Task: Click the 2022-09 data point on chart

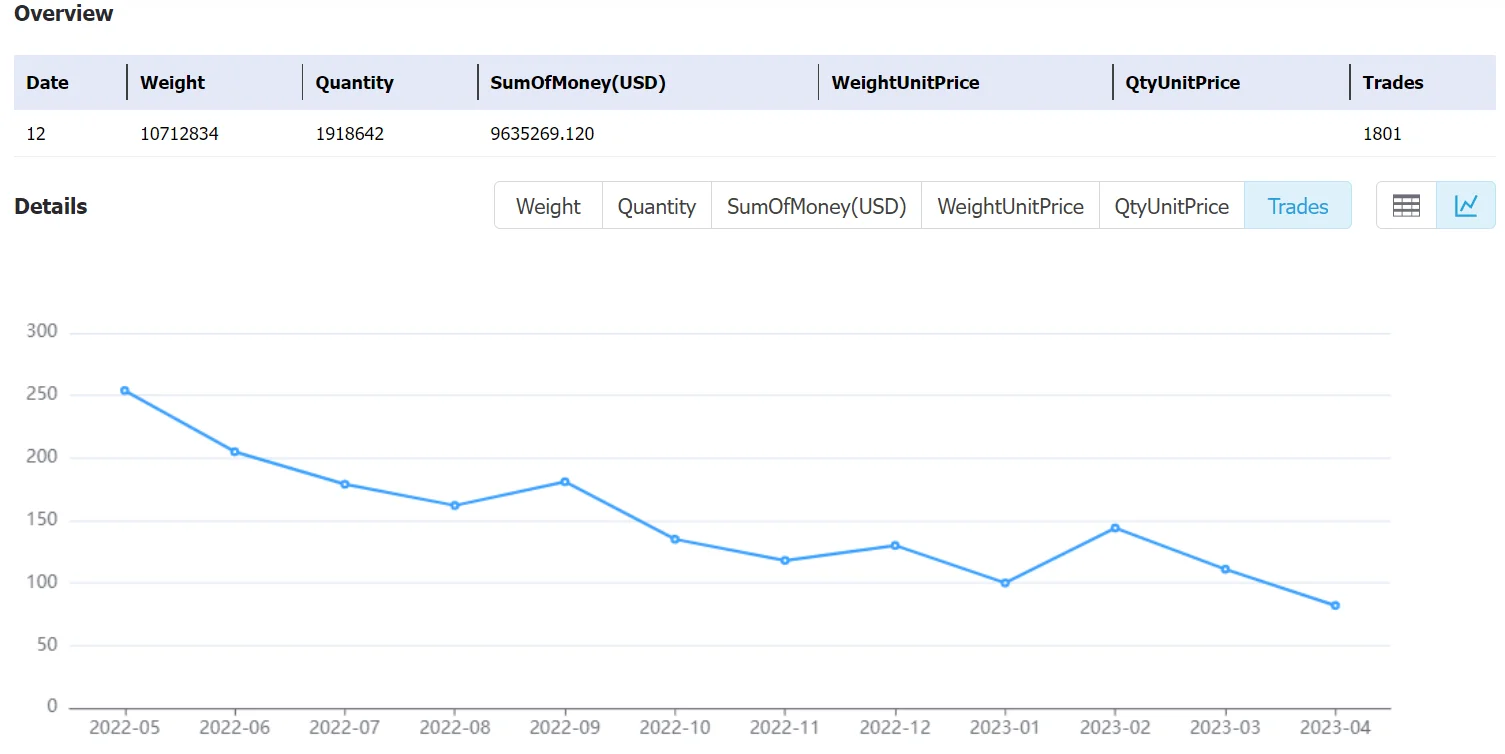Action: coord(565,482)
